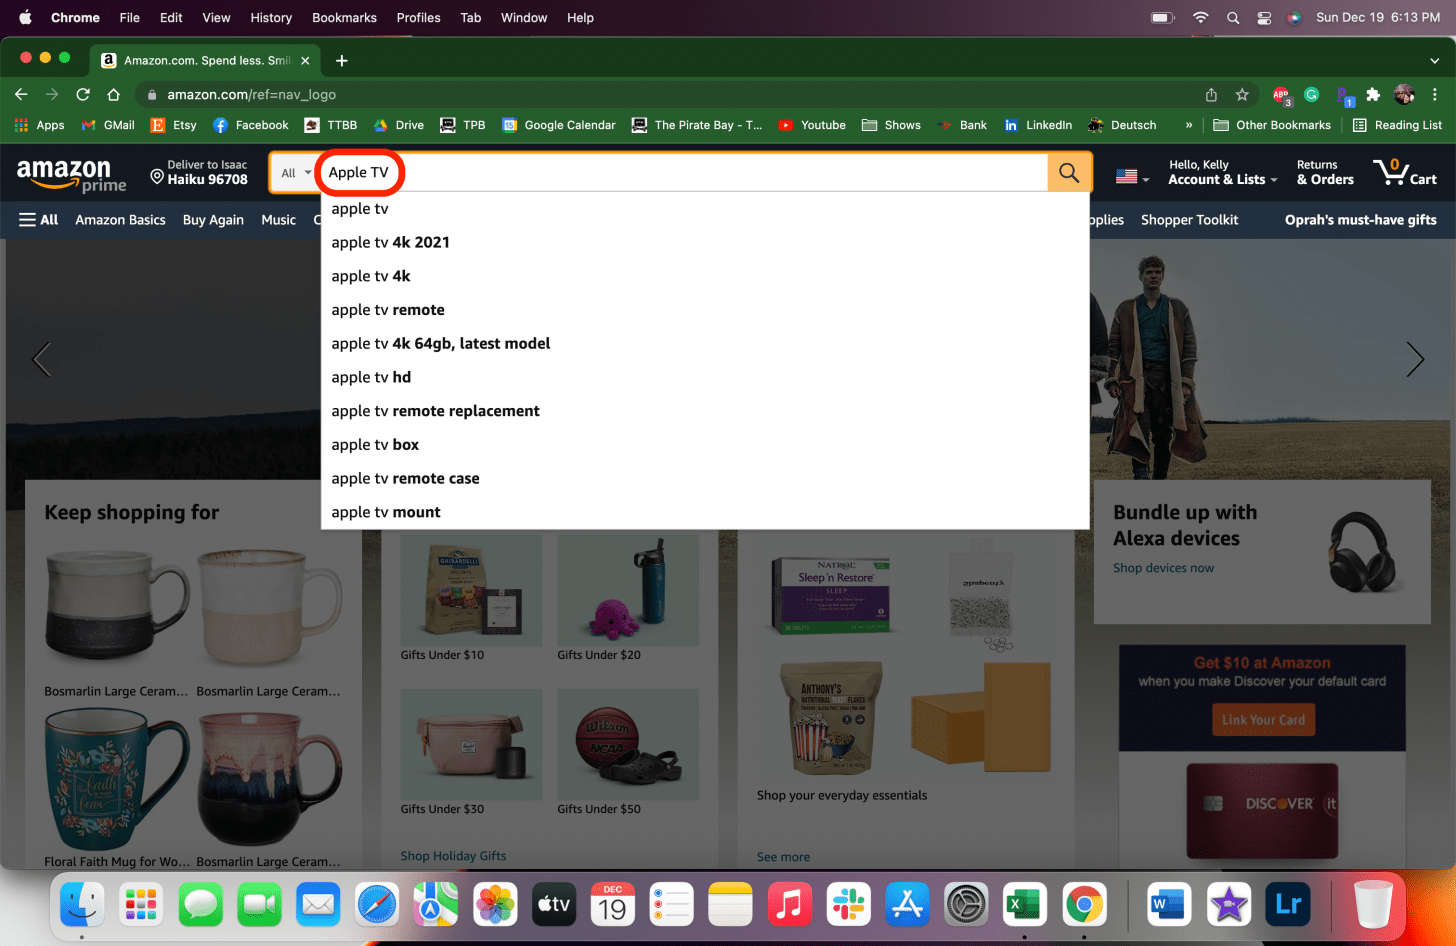1456x946 pixels.
Task: Open the All hamburger menu
Action: click(x=39, y=220)
